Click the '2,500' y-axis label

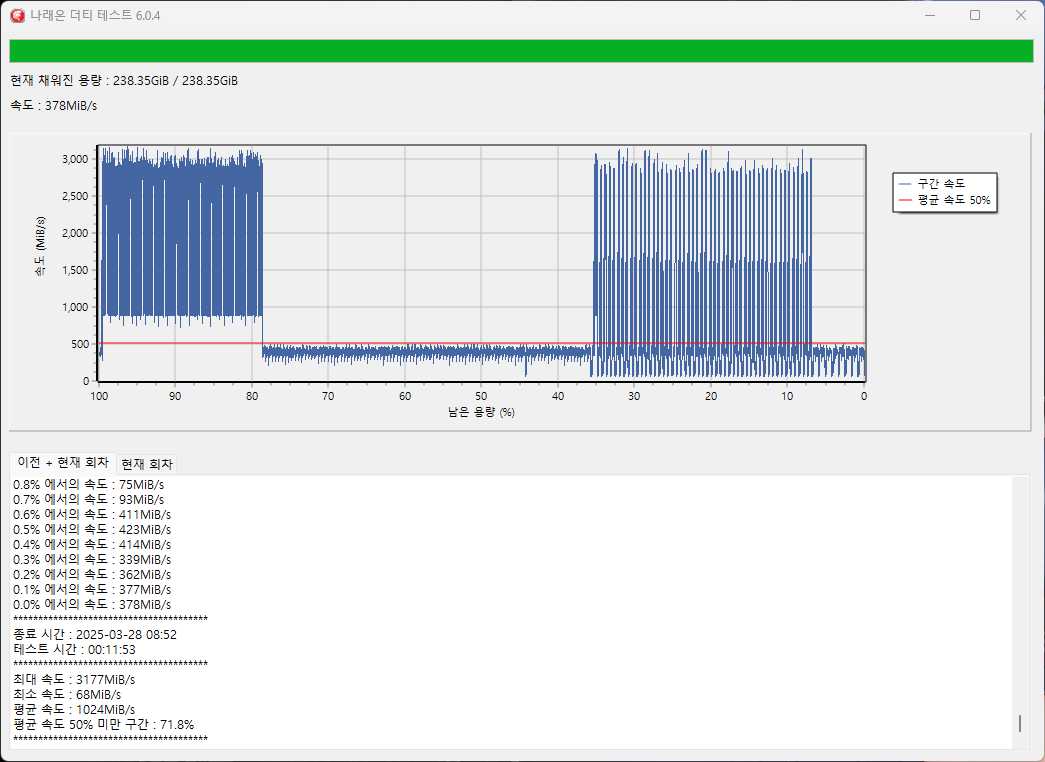[75, 196]
